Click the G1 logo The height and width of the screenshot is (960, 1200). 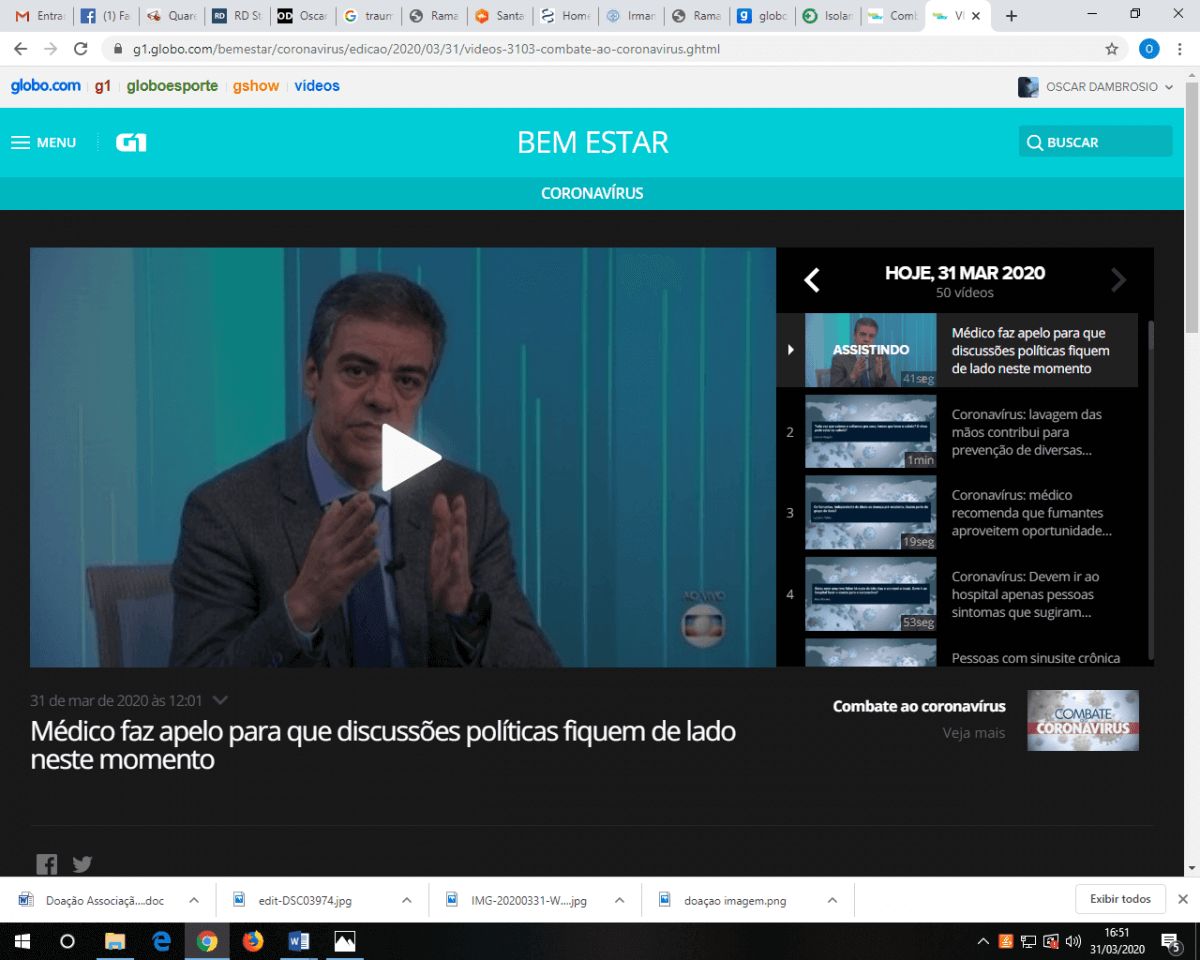coord(131,143)
